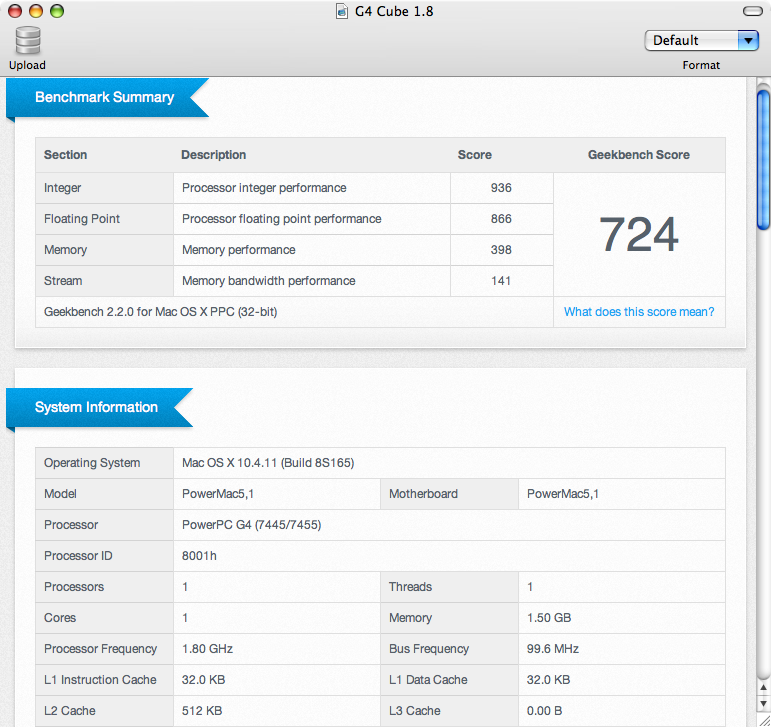Click the vertical scrollbar thumb
The height and width of the screenshot is (727, 771).
(x=764, y=159)
